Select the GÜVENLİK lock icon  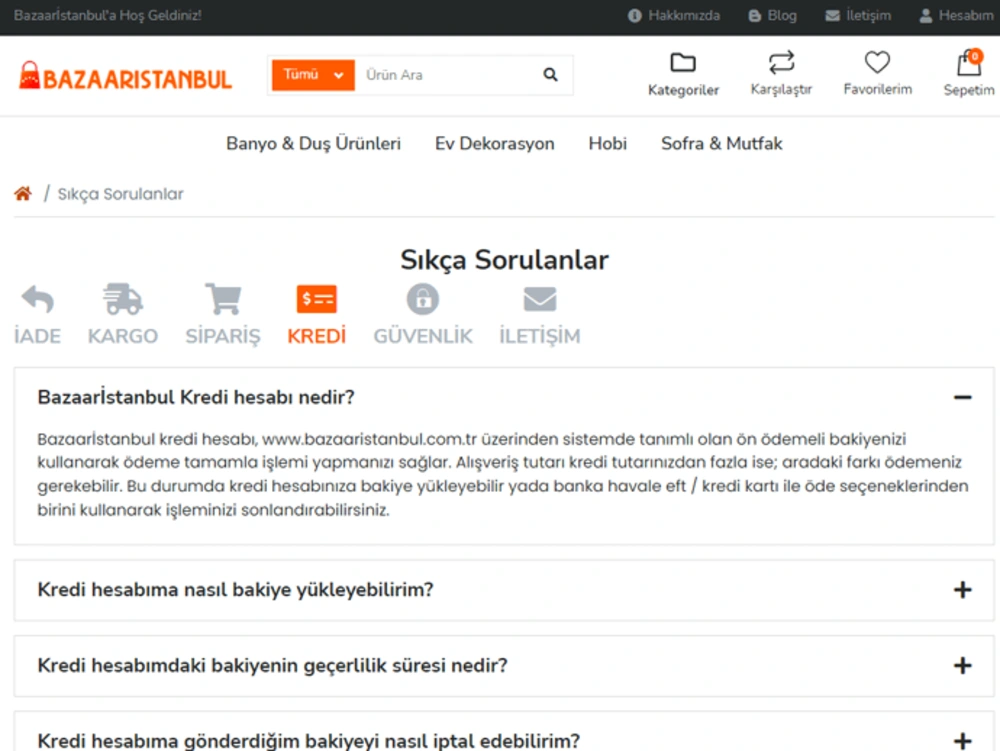(x=423, y=299)
